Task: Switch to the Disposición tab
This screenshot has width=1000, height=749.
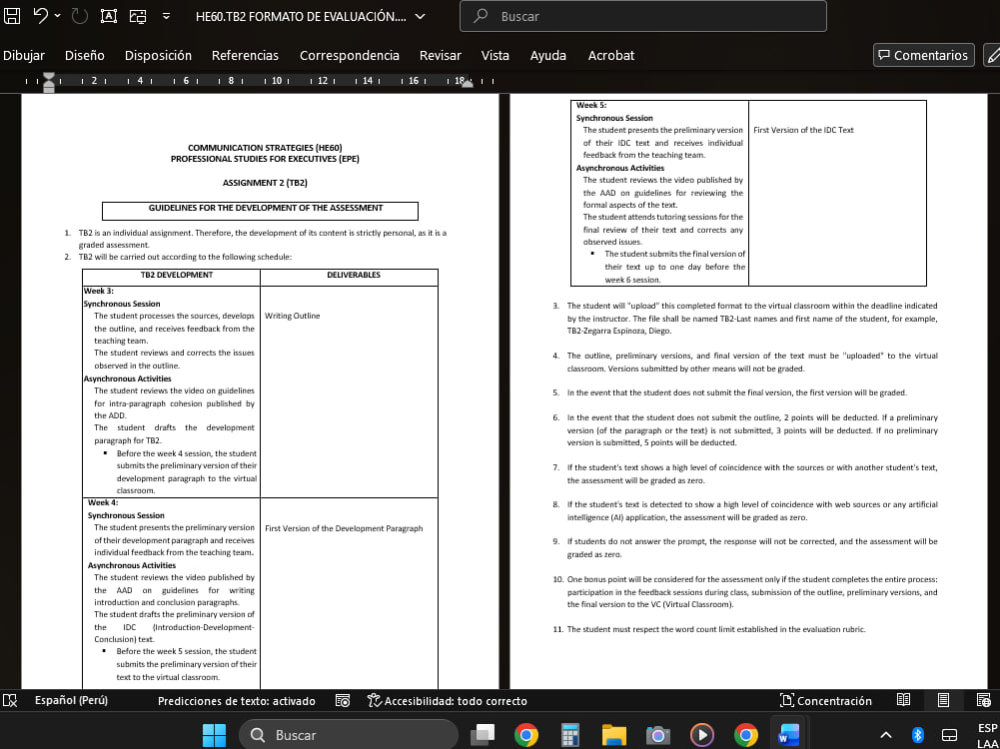Action: click(x=158, y=56)
